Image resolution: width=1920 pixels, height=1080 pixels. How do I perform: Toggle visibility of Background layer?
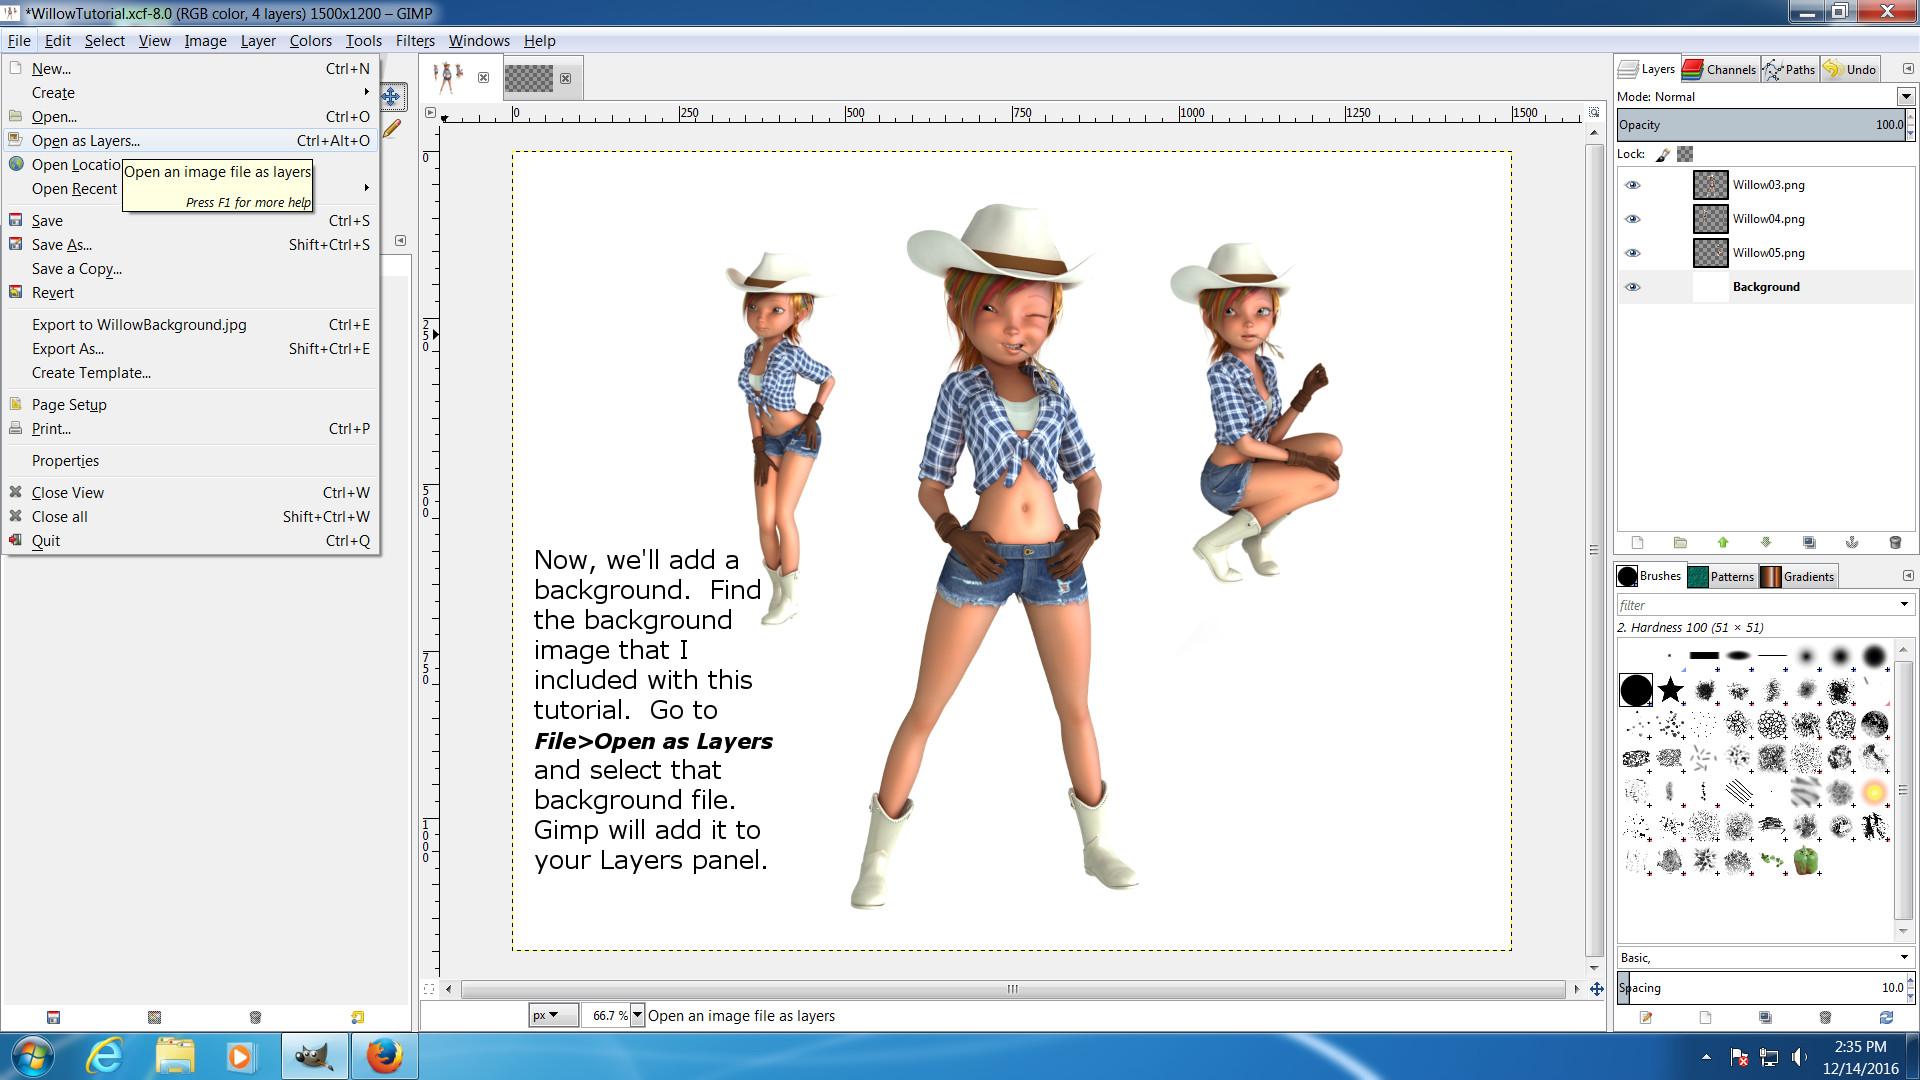(x=1632, y=287)
